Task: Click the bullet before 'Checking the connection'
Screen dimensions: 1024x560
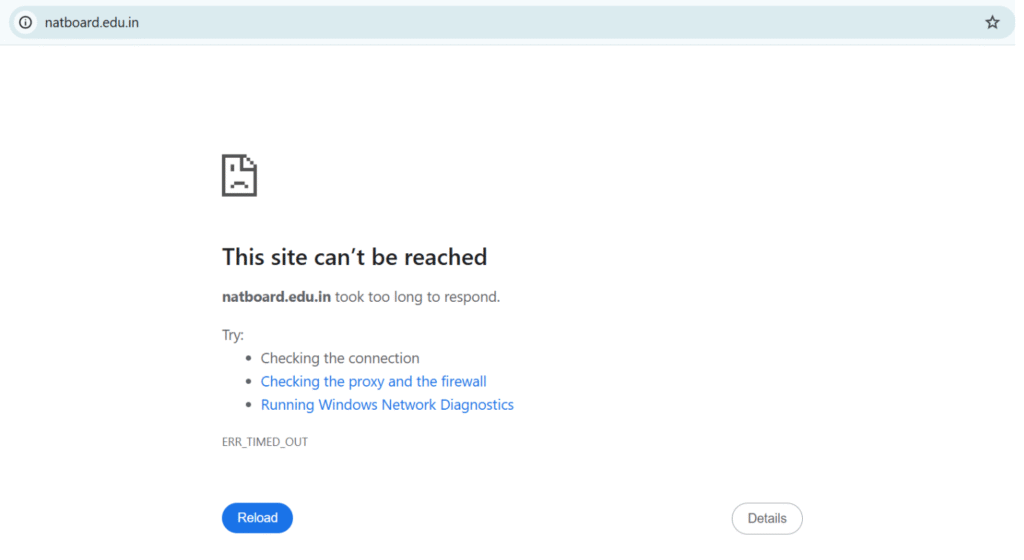Action: (x=248, y=358)
